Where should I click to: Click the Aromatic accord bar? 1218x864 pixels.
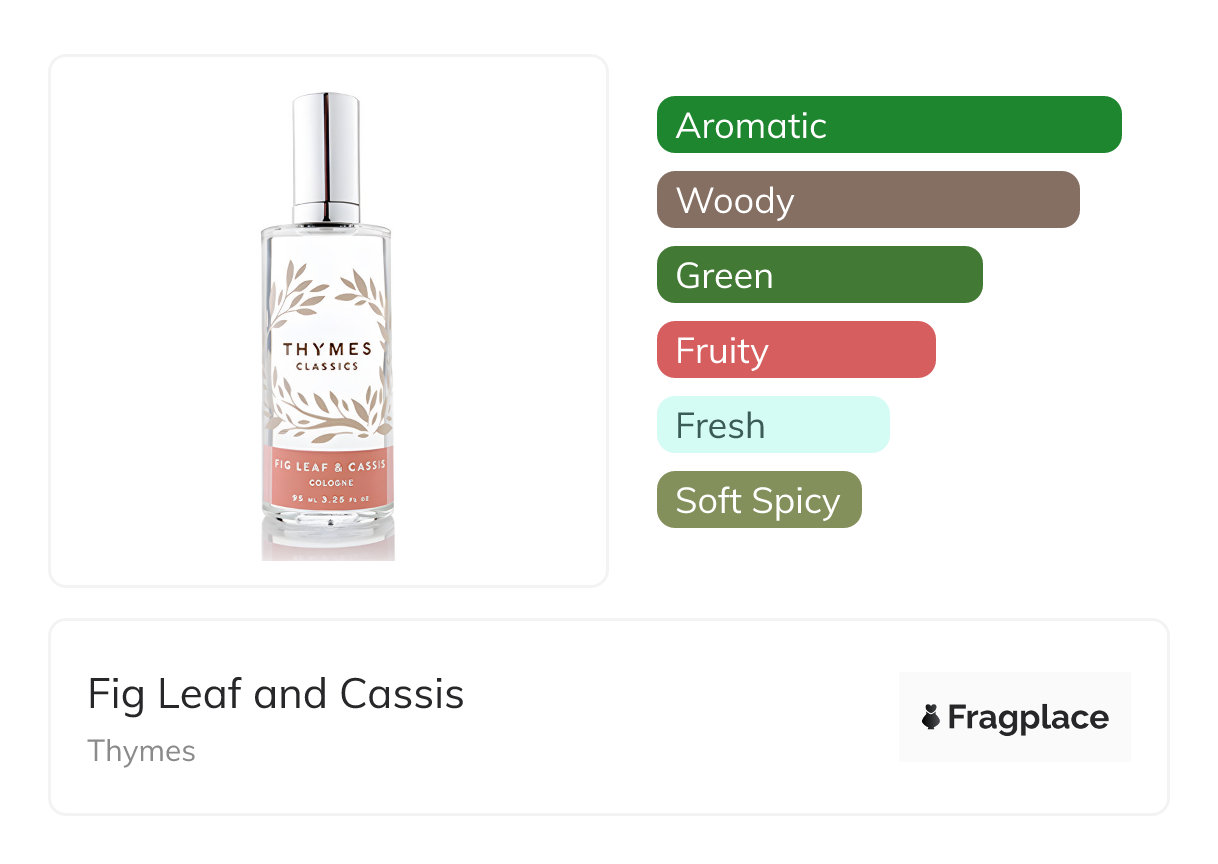(888, 125)
